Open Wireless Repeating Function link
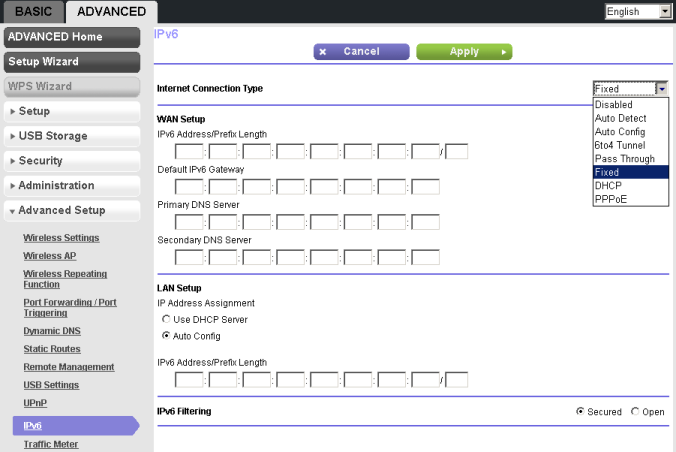Image resolution: width=676 pixels, height=452 pixels. (65, 279)
